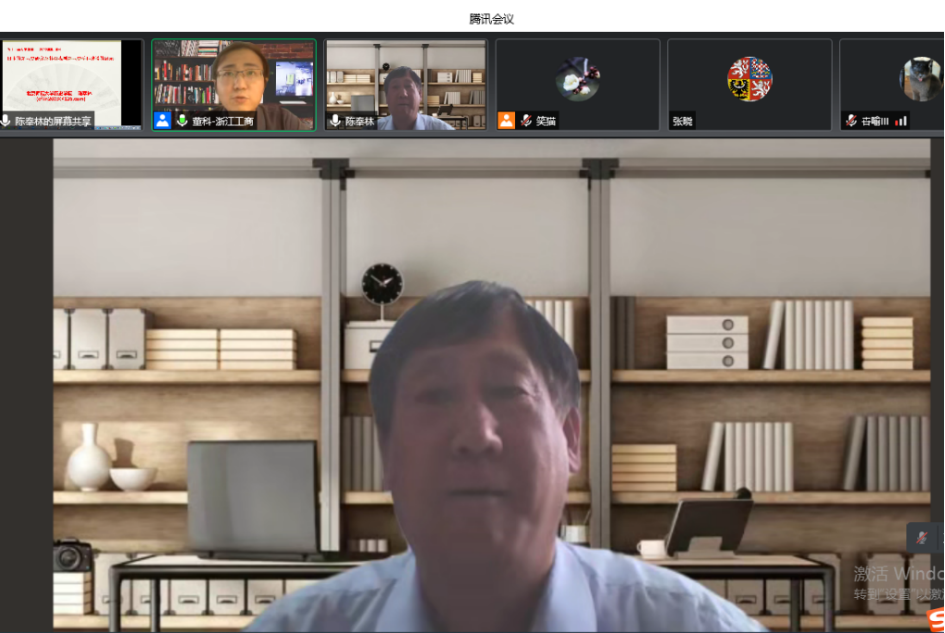Select 张晓 participant tile

pos(750,84)
